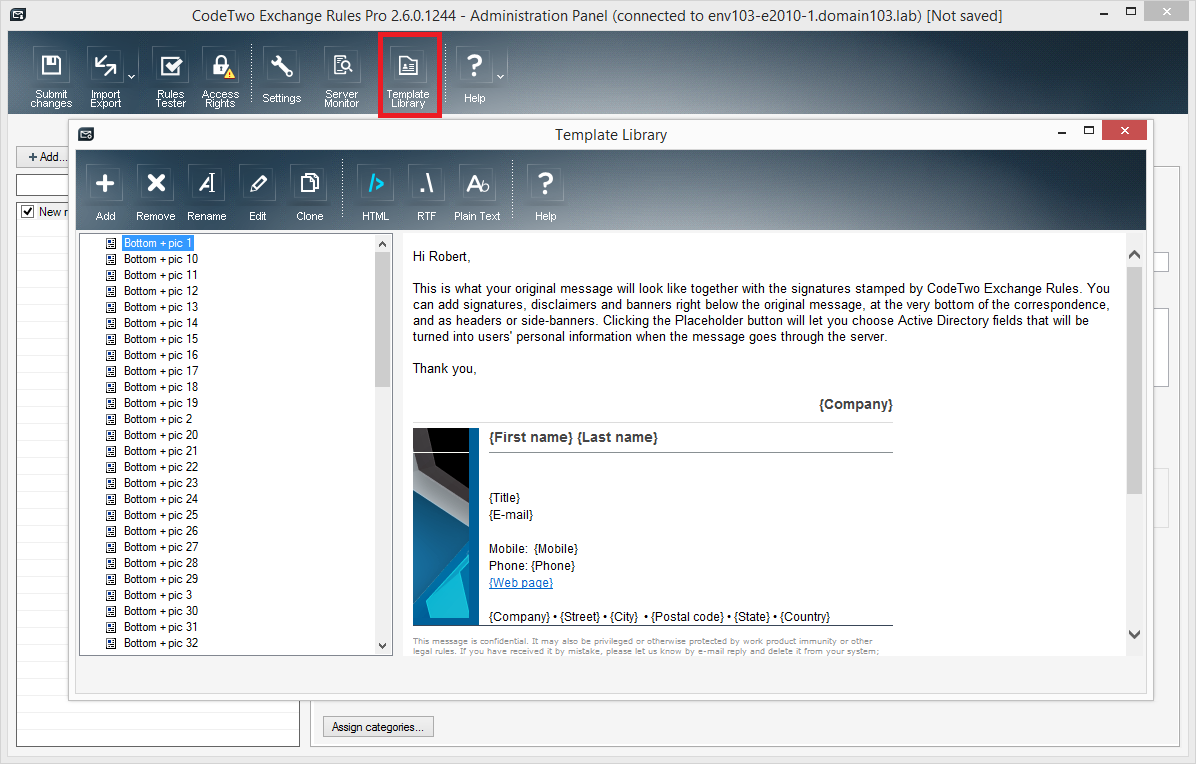Select template Bottom + pic 19
1196x764 pixels.
161,403
